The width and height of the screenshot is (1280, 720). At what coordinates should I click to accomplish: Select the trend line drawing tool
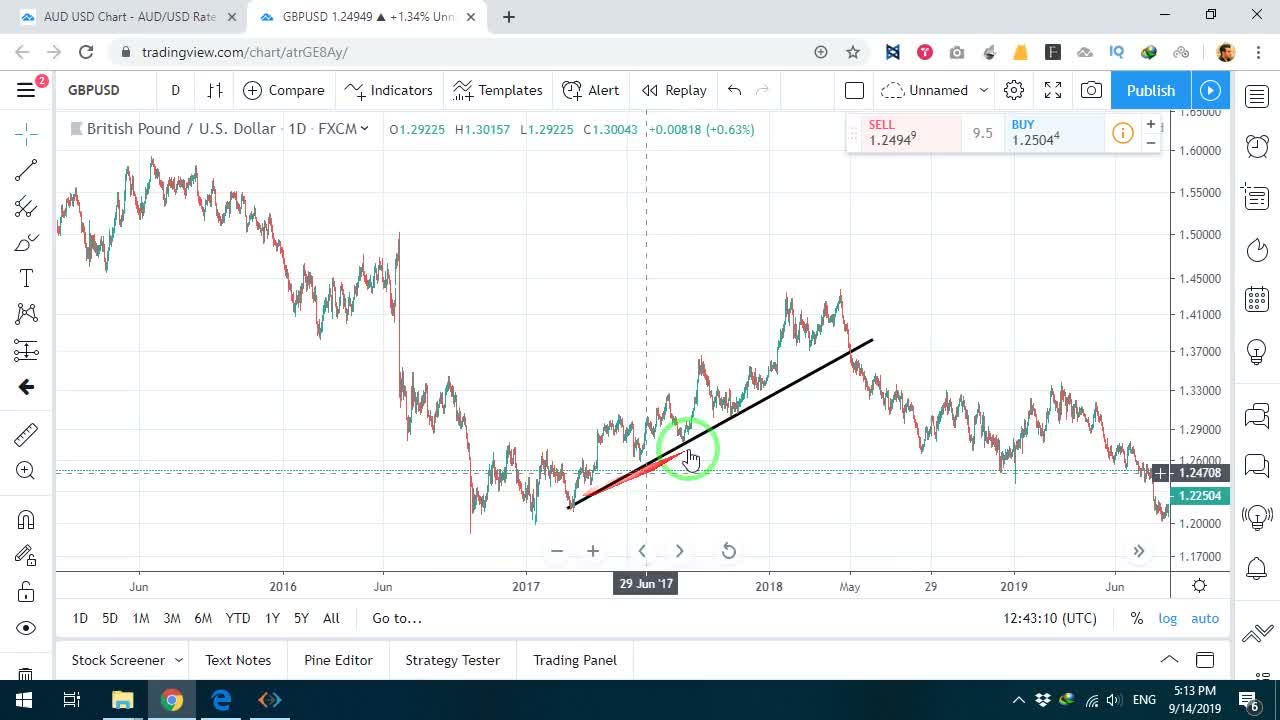click(26, 170)
